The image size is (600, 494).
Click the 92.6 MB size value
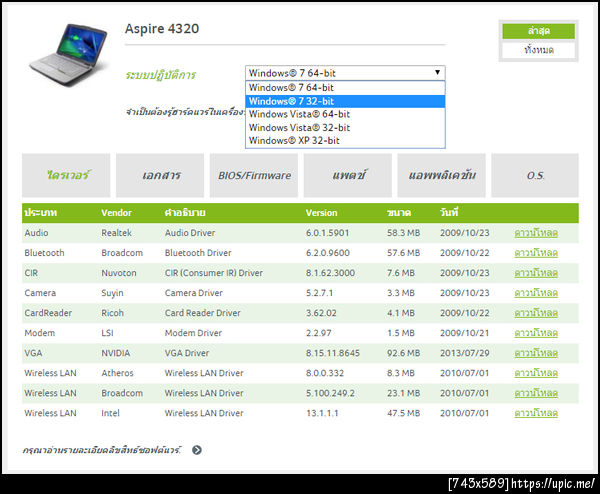(403, 353)
